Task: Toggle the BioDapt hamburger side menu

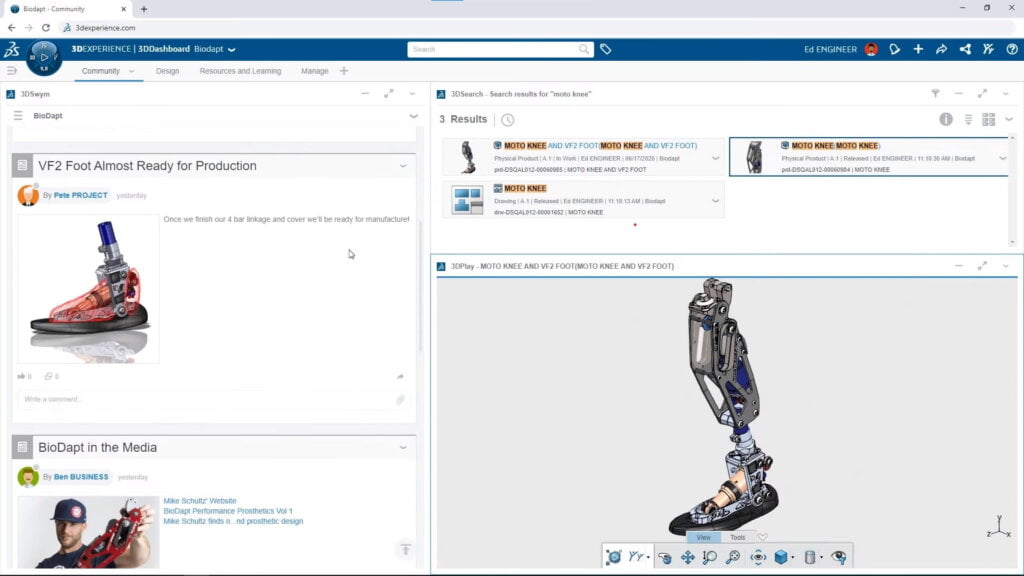Action: tap(18, 116)
